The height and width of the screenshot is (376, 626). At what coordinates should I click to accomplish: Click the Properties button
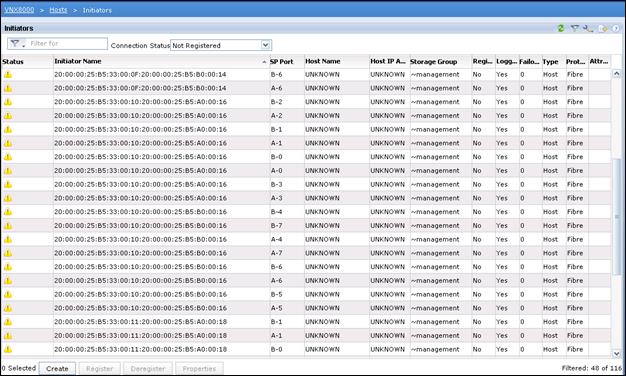[199, 368]
